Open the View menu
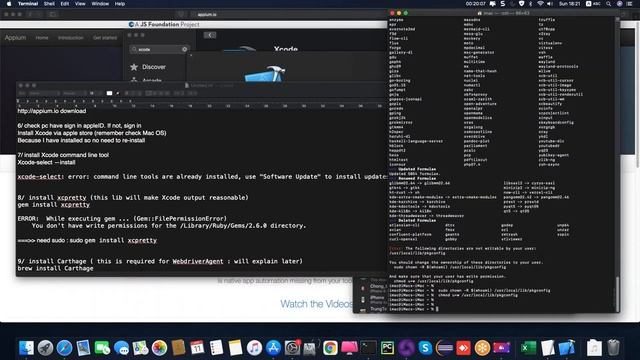 pos(80,4)
